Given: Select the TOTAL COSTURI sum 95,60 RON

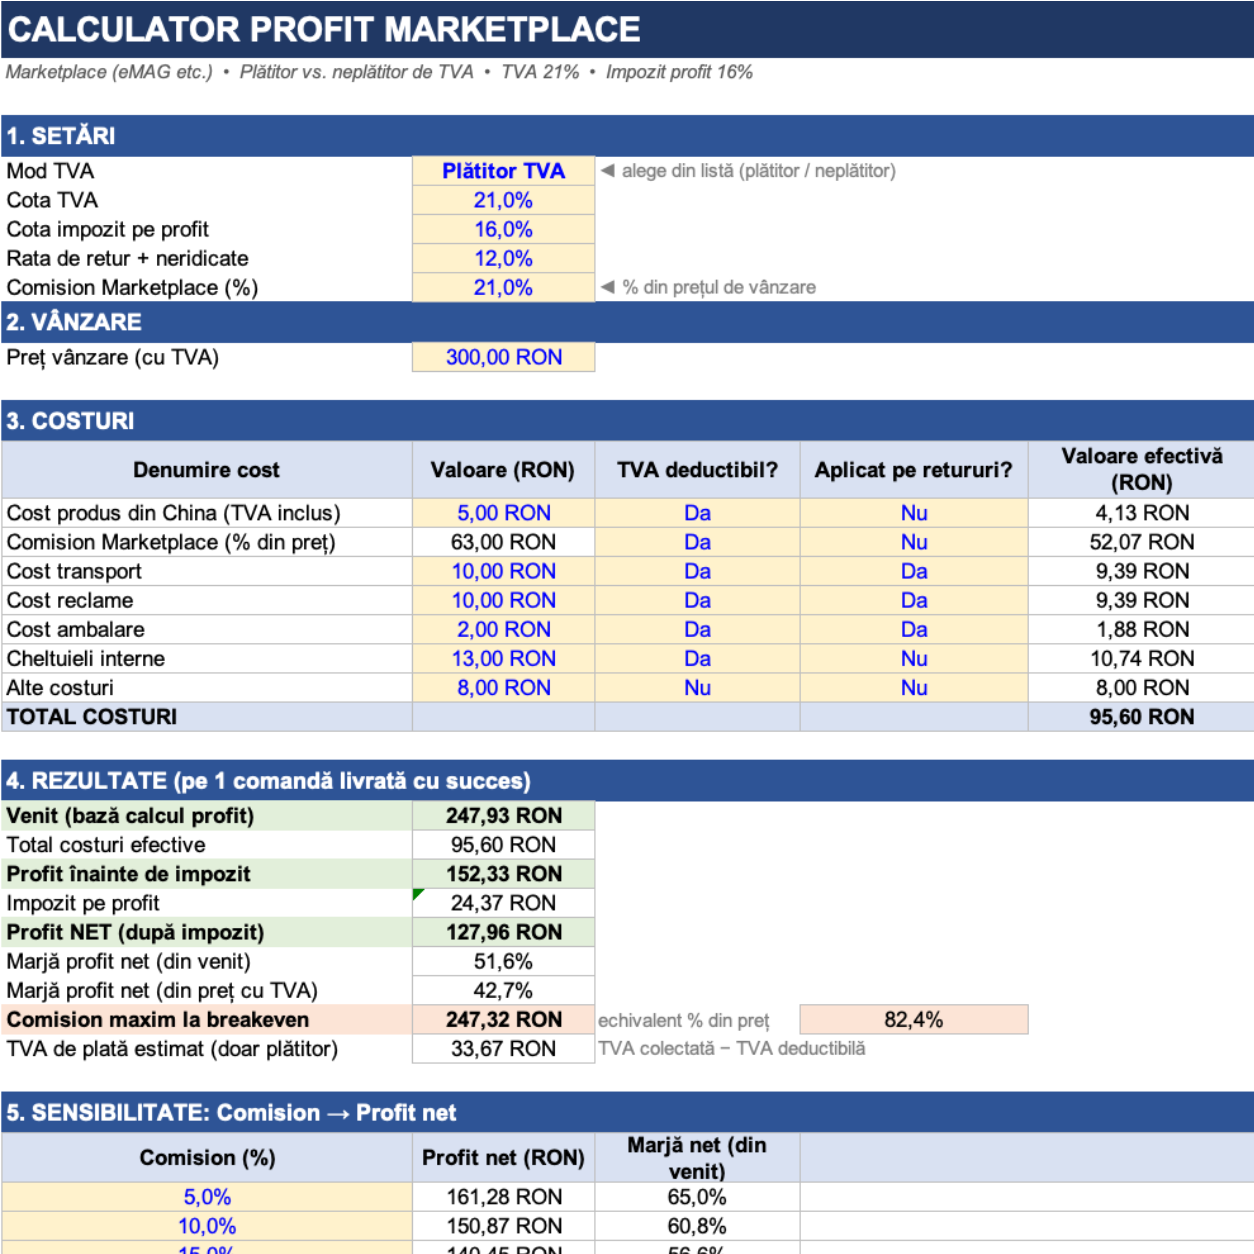Looking at the screenshot, I should pyautogui.click(x=1141, y=716).
